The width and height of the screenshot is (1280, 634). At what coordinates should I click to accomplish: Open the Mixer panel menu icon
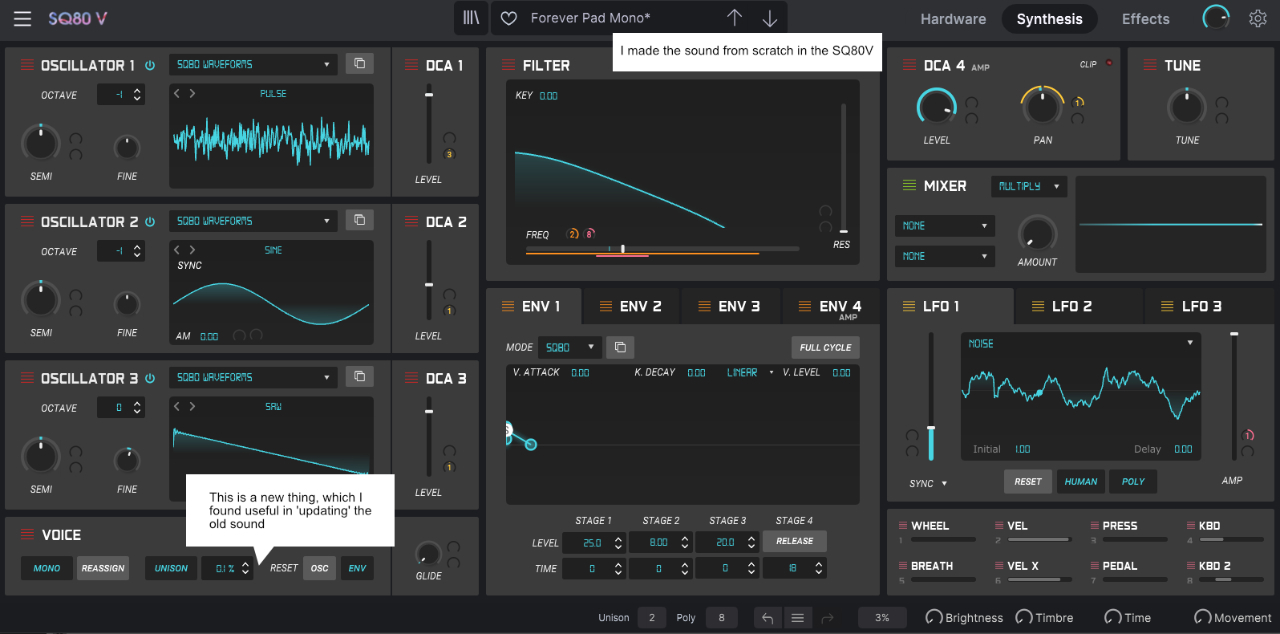point(909,185)
